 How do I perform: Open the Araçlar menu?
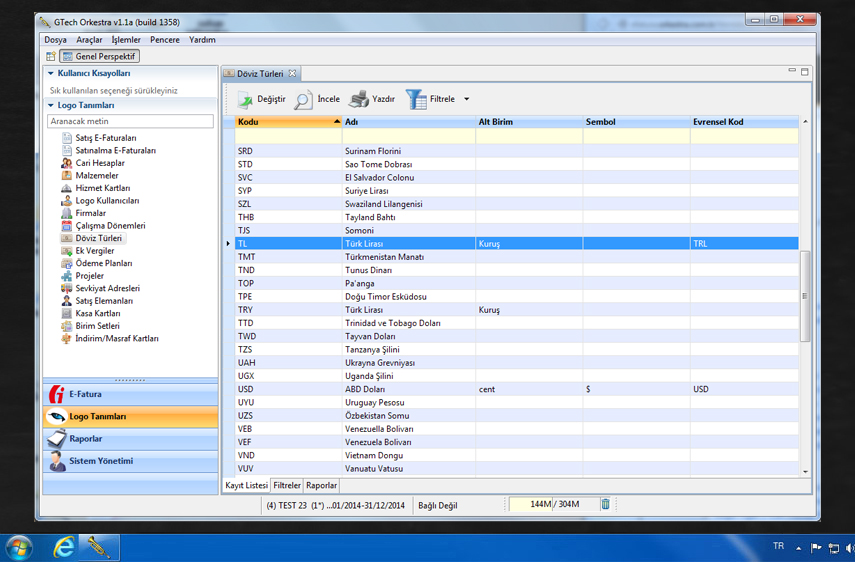point(89,40)
